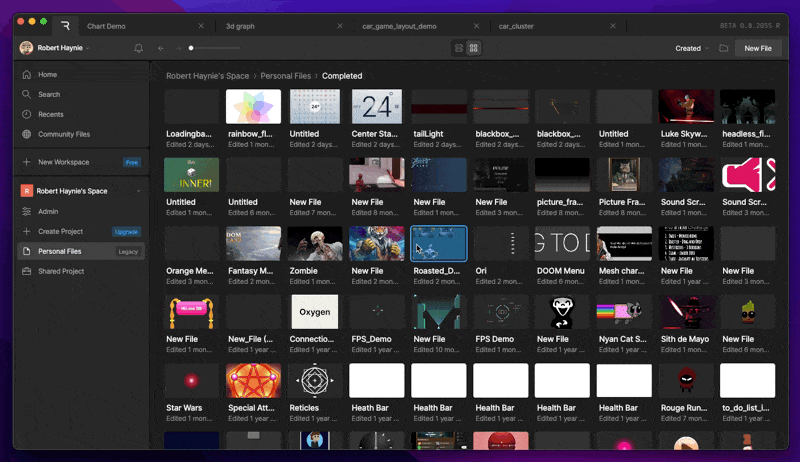Collapse the Robert Haynie's Space section
This screenshot has width=800, height=462.
click(138, 191)
